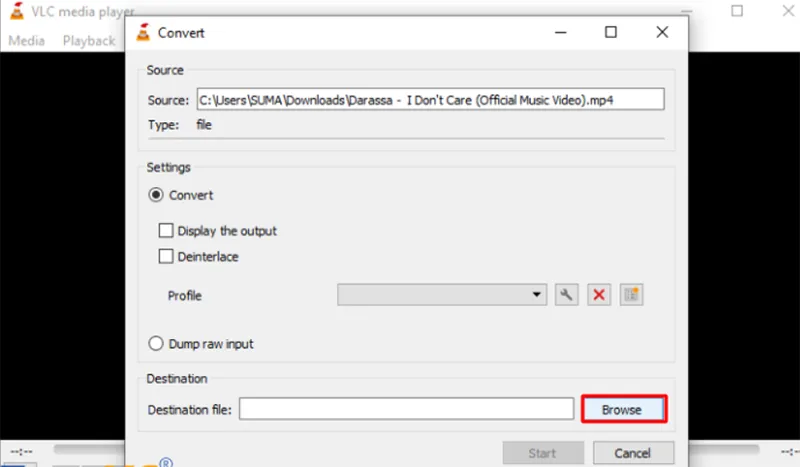Viewport: 800px width, 467px height.
Task: Open the Playback menu in VLC
Action: click(89, 40)
